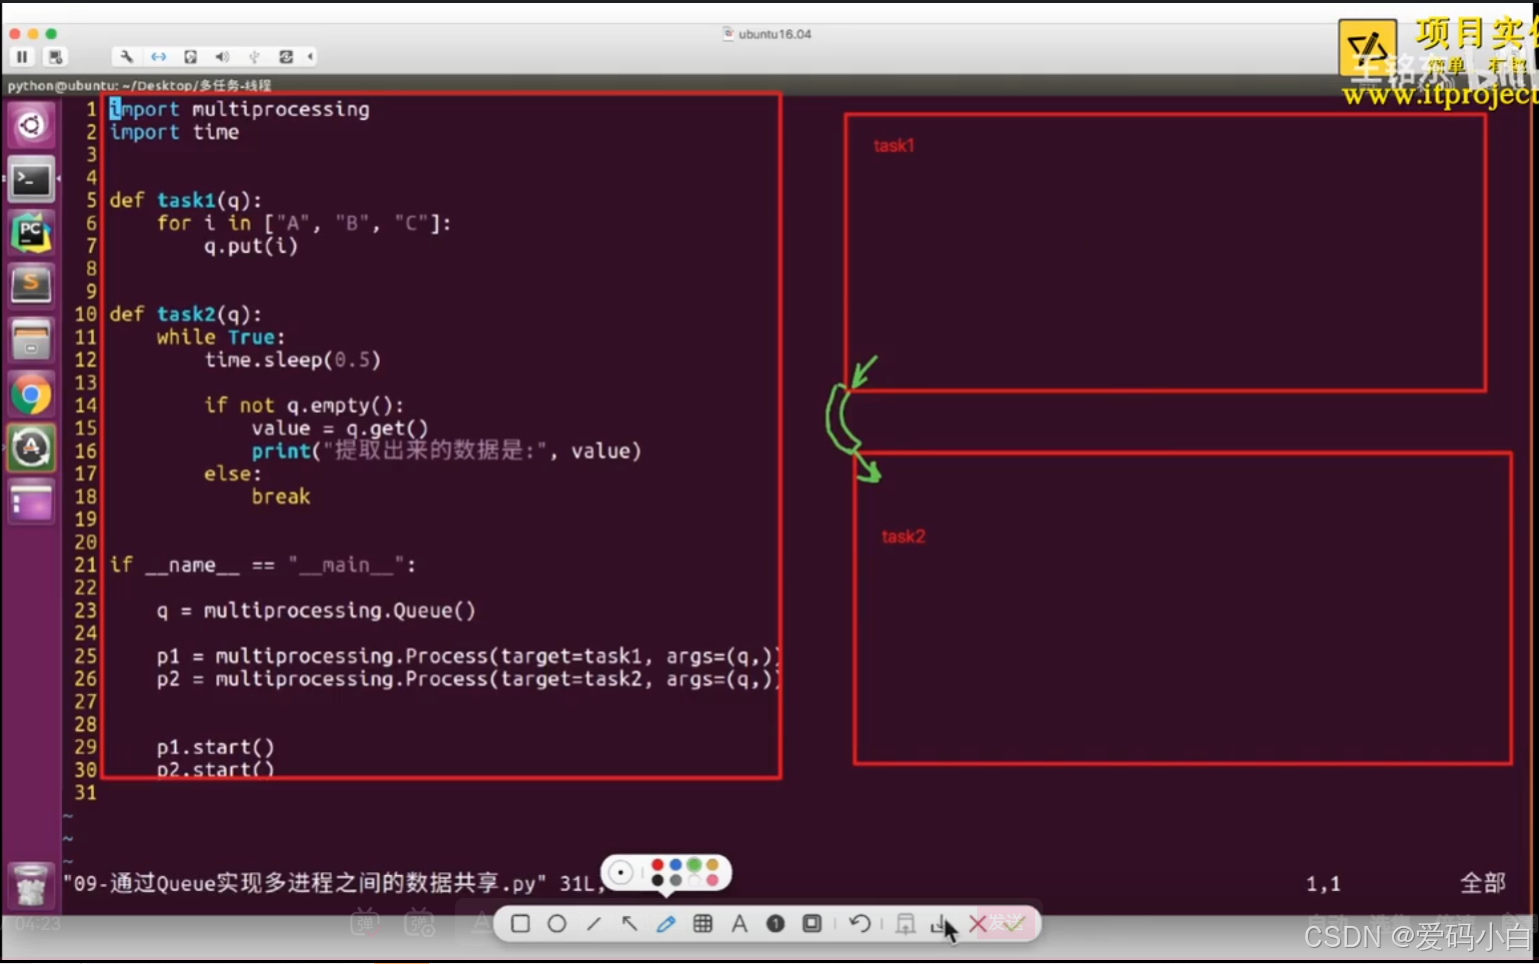Viewport: 1539px width, 964px height.
Task: Launch PyCharm from the Ubuntu dock
Action: point(31,233)
